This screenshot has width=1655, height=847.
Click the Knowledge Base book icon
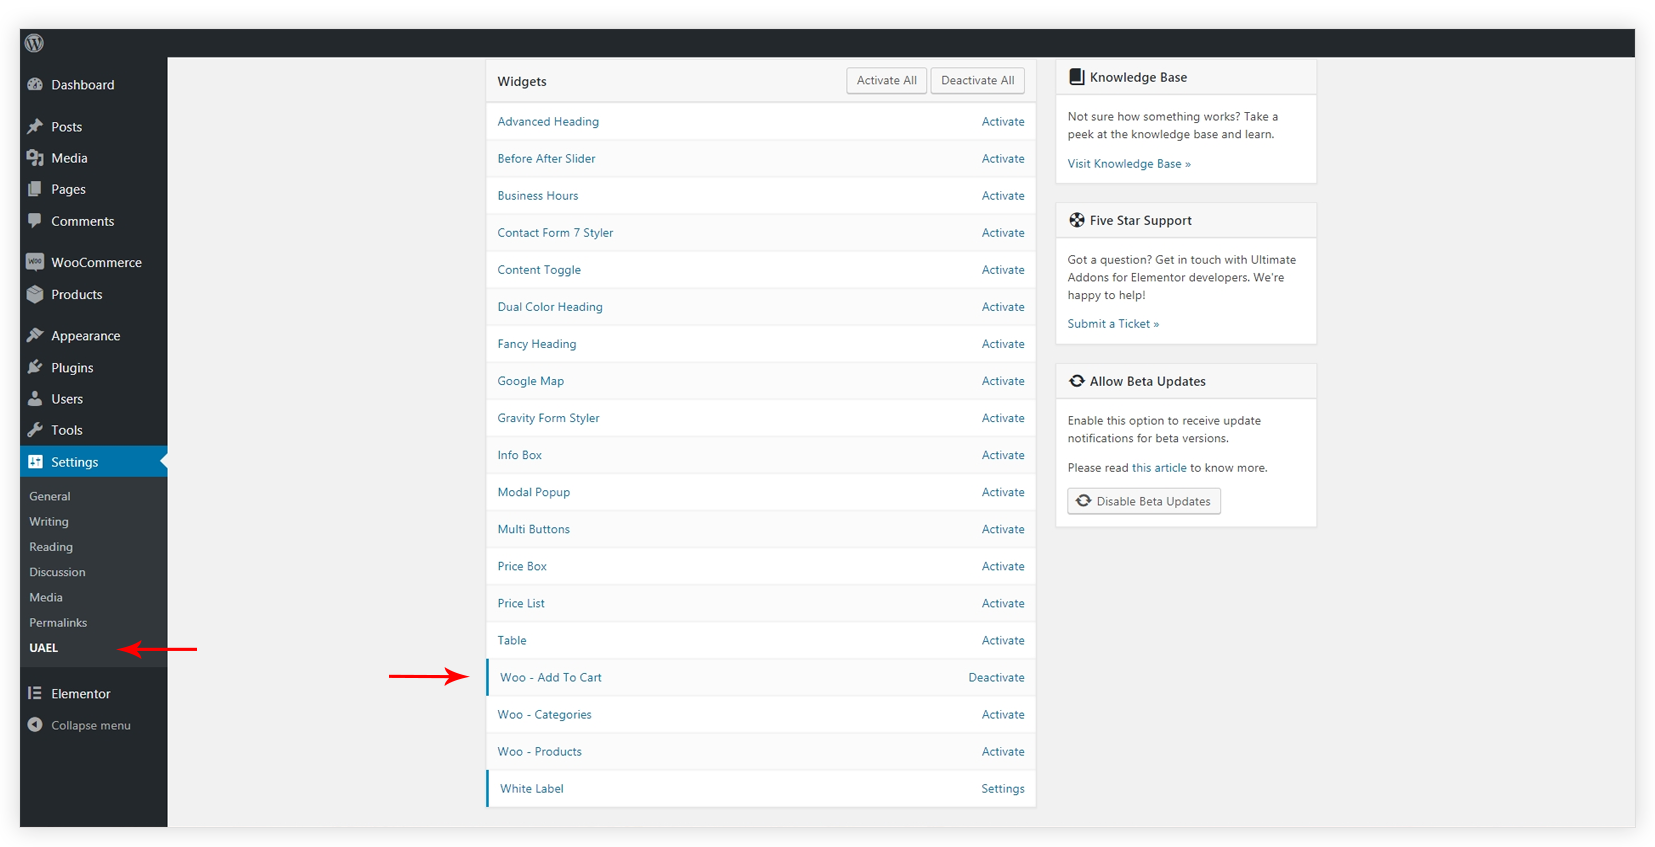point(1077,77)
